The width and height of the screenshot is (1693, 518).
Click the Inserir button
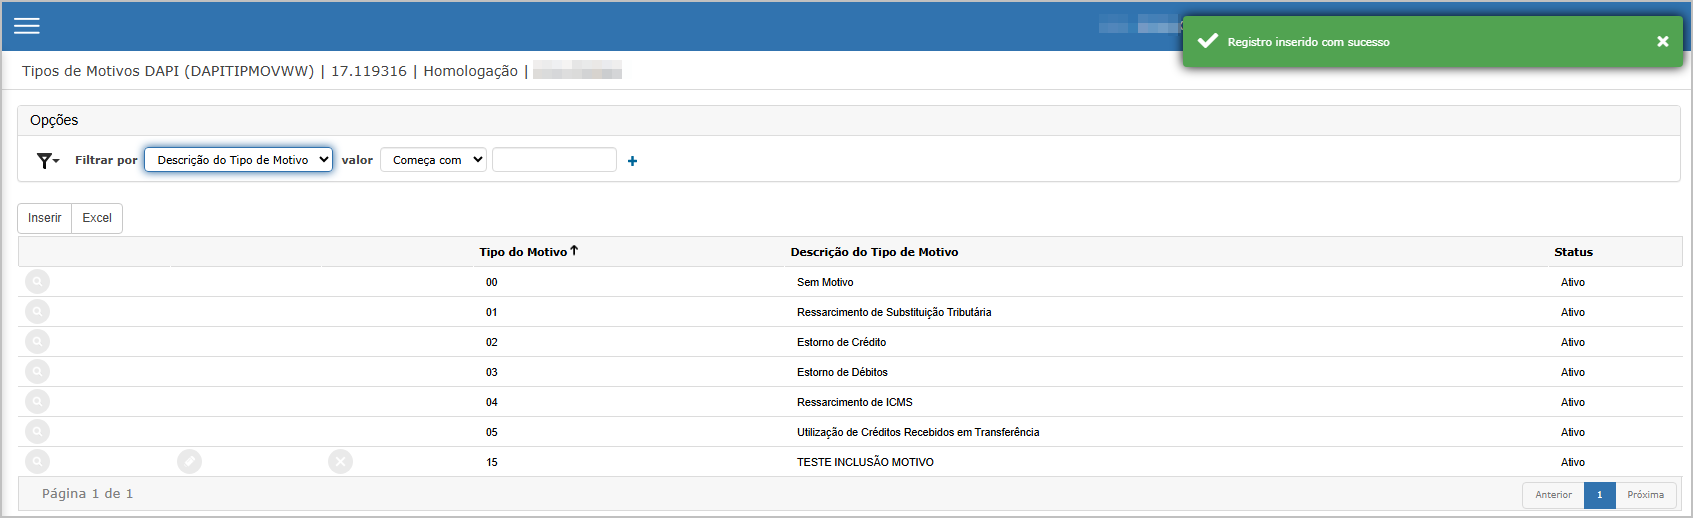[45, 218]
